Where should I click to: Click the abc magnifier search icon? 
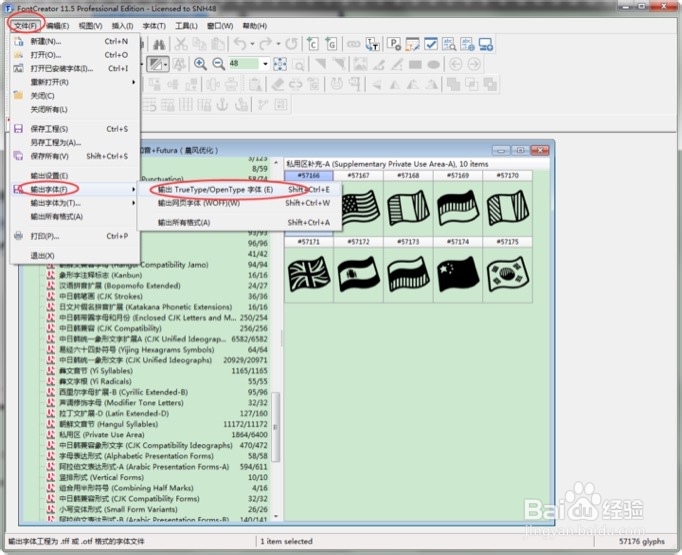tap(449, 44)
